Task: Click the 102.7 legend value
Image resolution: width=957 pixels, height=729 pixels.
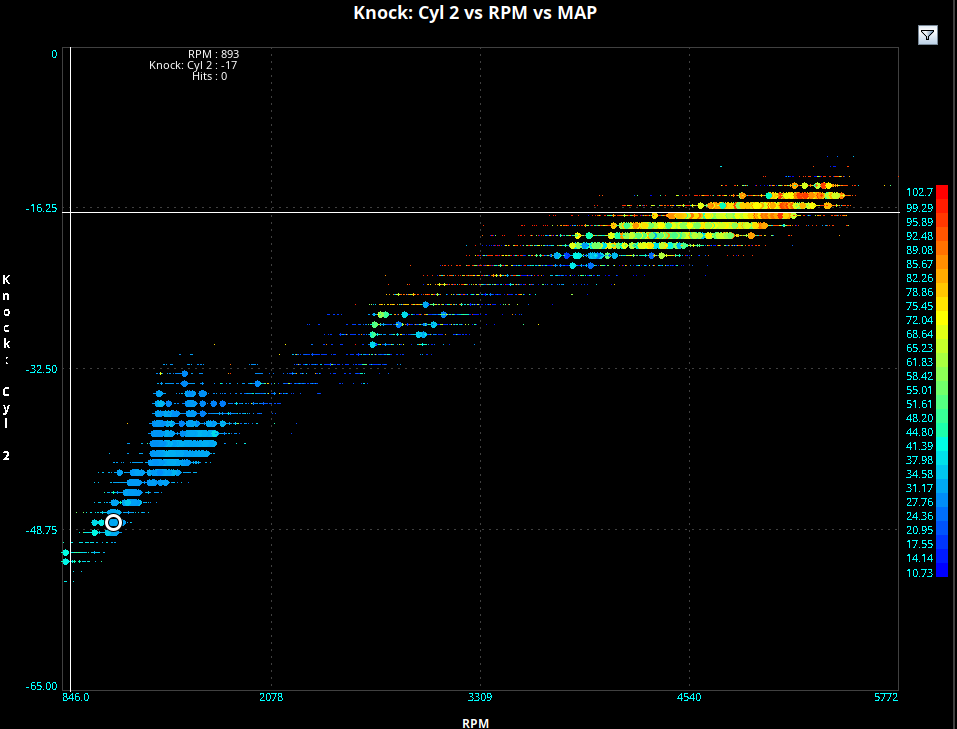Action: click(919, 192)
